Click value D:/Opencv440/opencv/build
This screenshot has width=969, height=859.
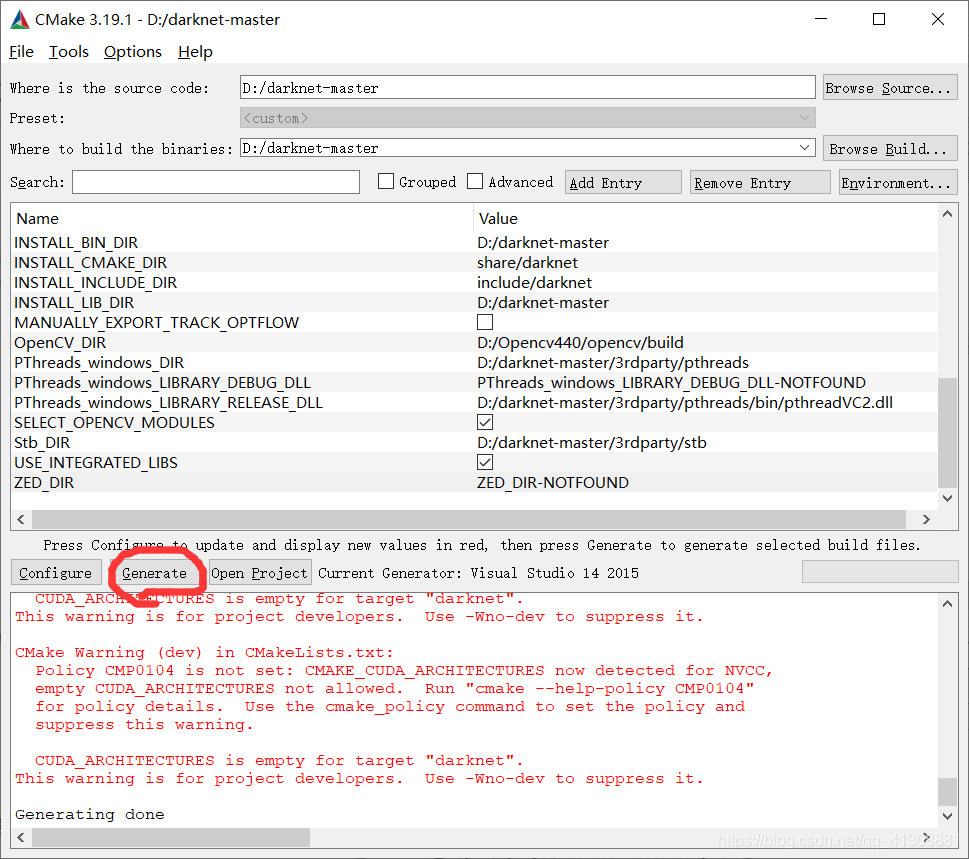580,343
